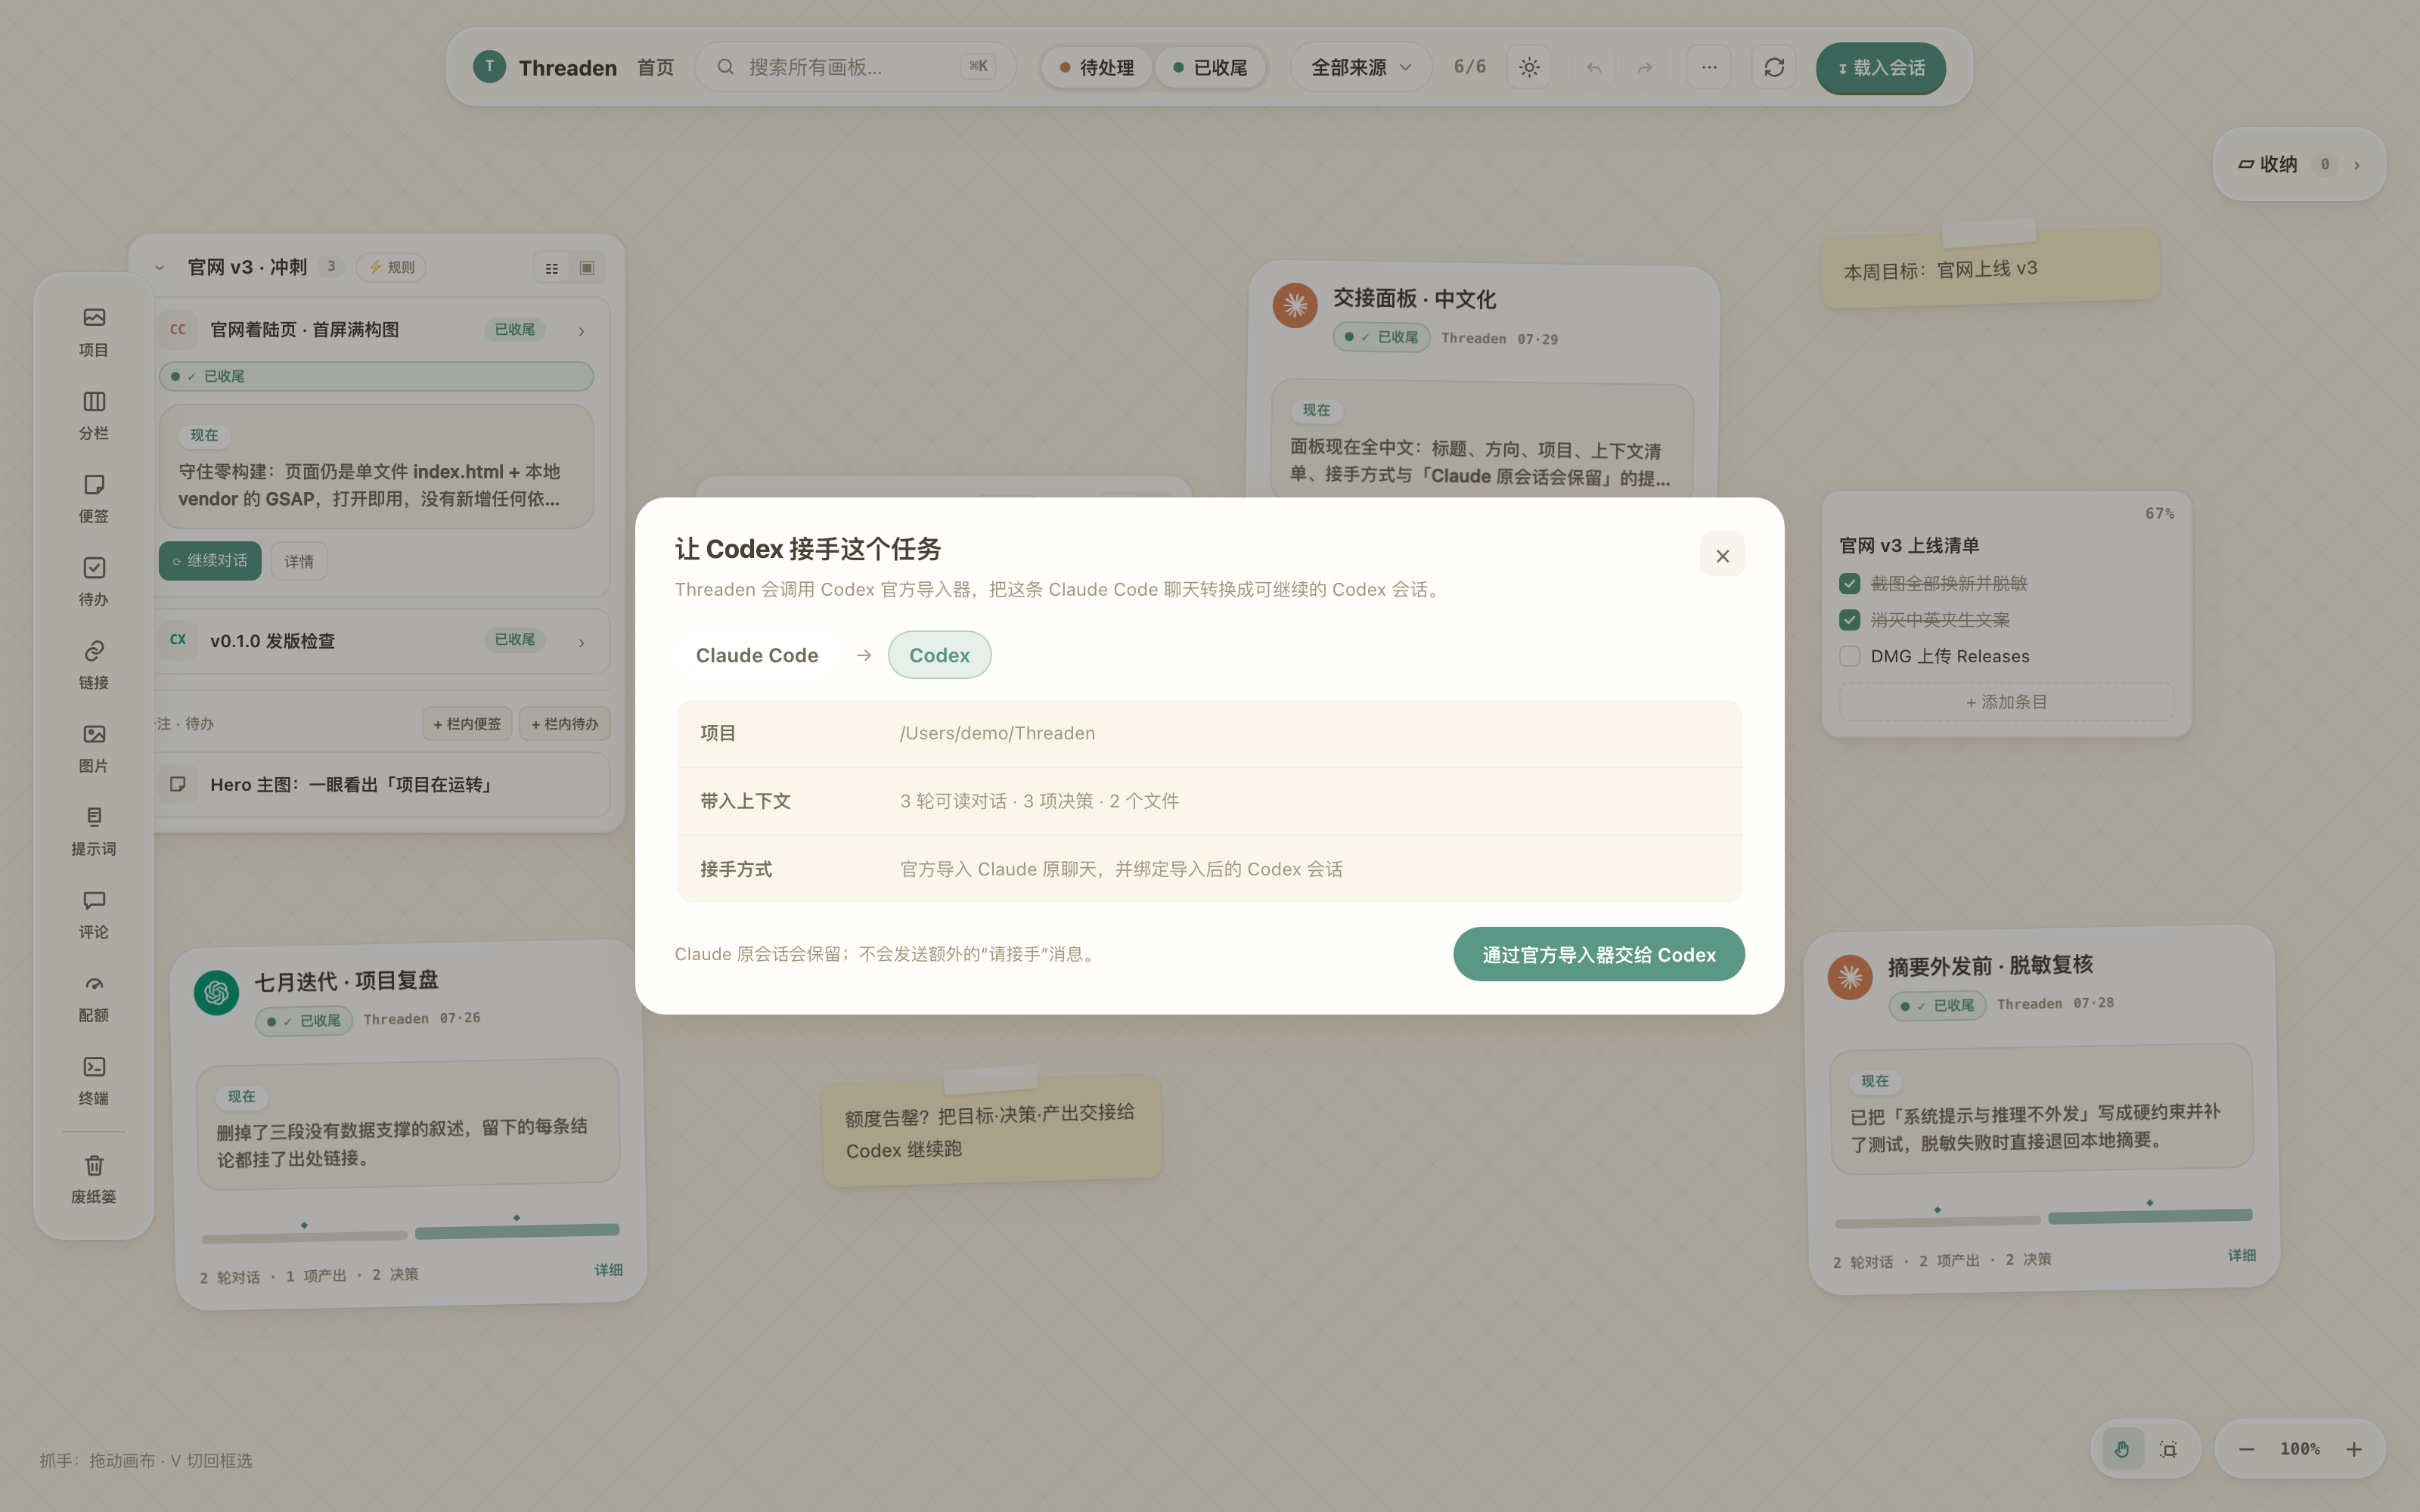The width and height of the screenshot is (2420, 1512).
Task: Close the Codex handoff dialog
Action: coord(1722,555)
